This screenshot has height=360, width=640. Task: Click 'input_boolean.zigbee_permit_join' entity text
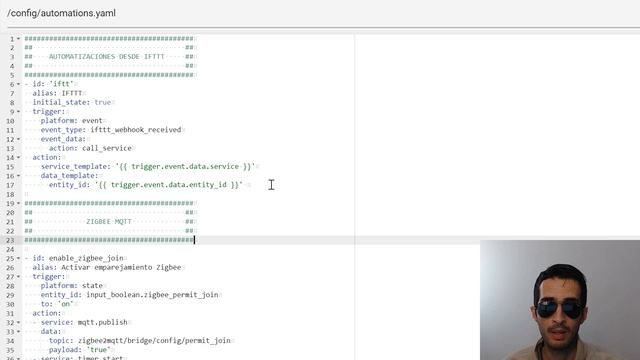[x=152, y=295]
